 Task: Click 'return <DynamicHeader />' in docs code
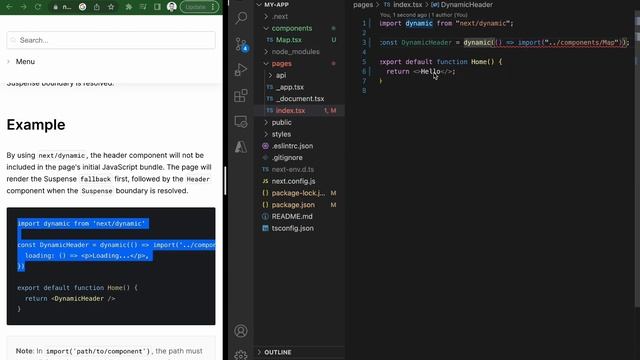(70, 299)
